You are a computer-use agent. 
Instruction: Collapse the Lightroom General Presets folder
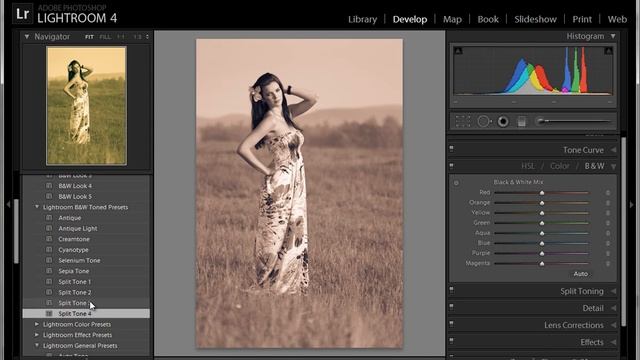[37, 345]
